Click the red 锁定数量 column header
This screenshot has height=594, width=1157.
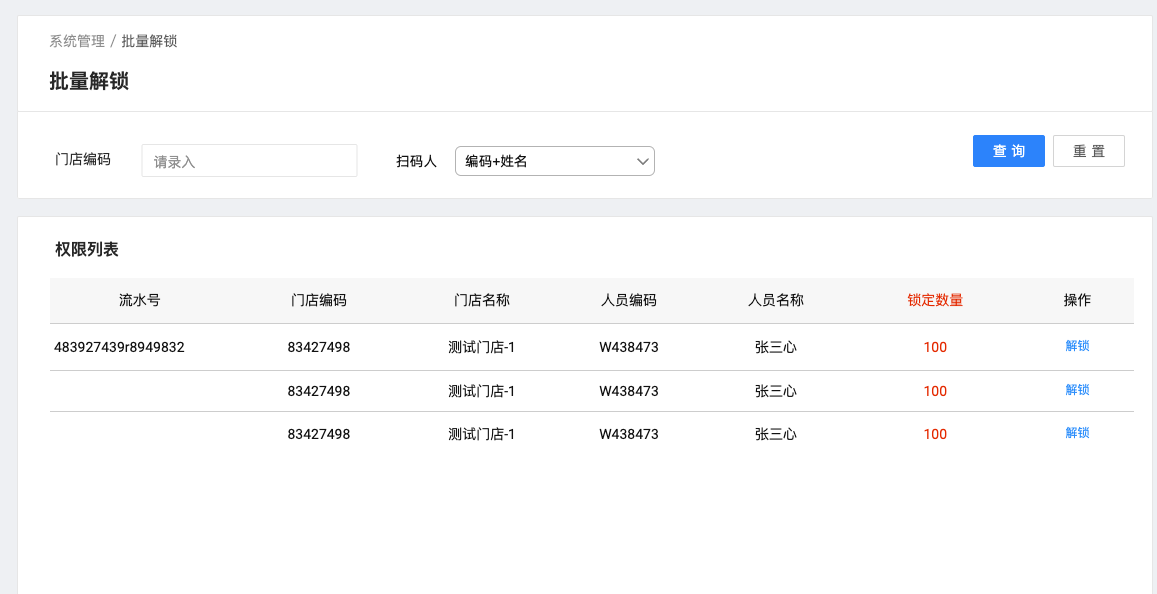[x=935, y=300]
